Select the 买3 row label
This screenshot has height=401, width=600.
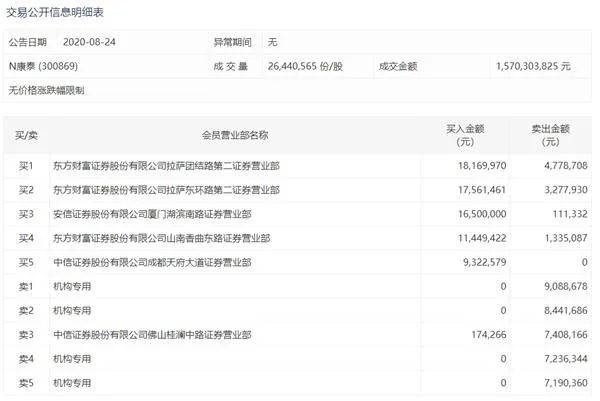[26, 214]
